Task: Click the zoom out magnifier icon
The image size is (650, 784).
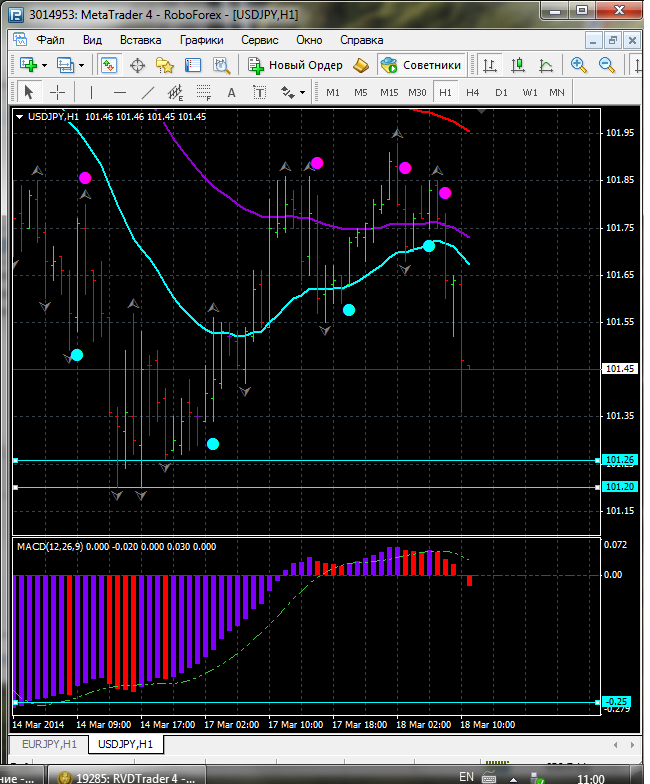Action: pos(606,65)
